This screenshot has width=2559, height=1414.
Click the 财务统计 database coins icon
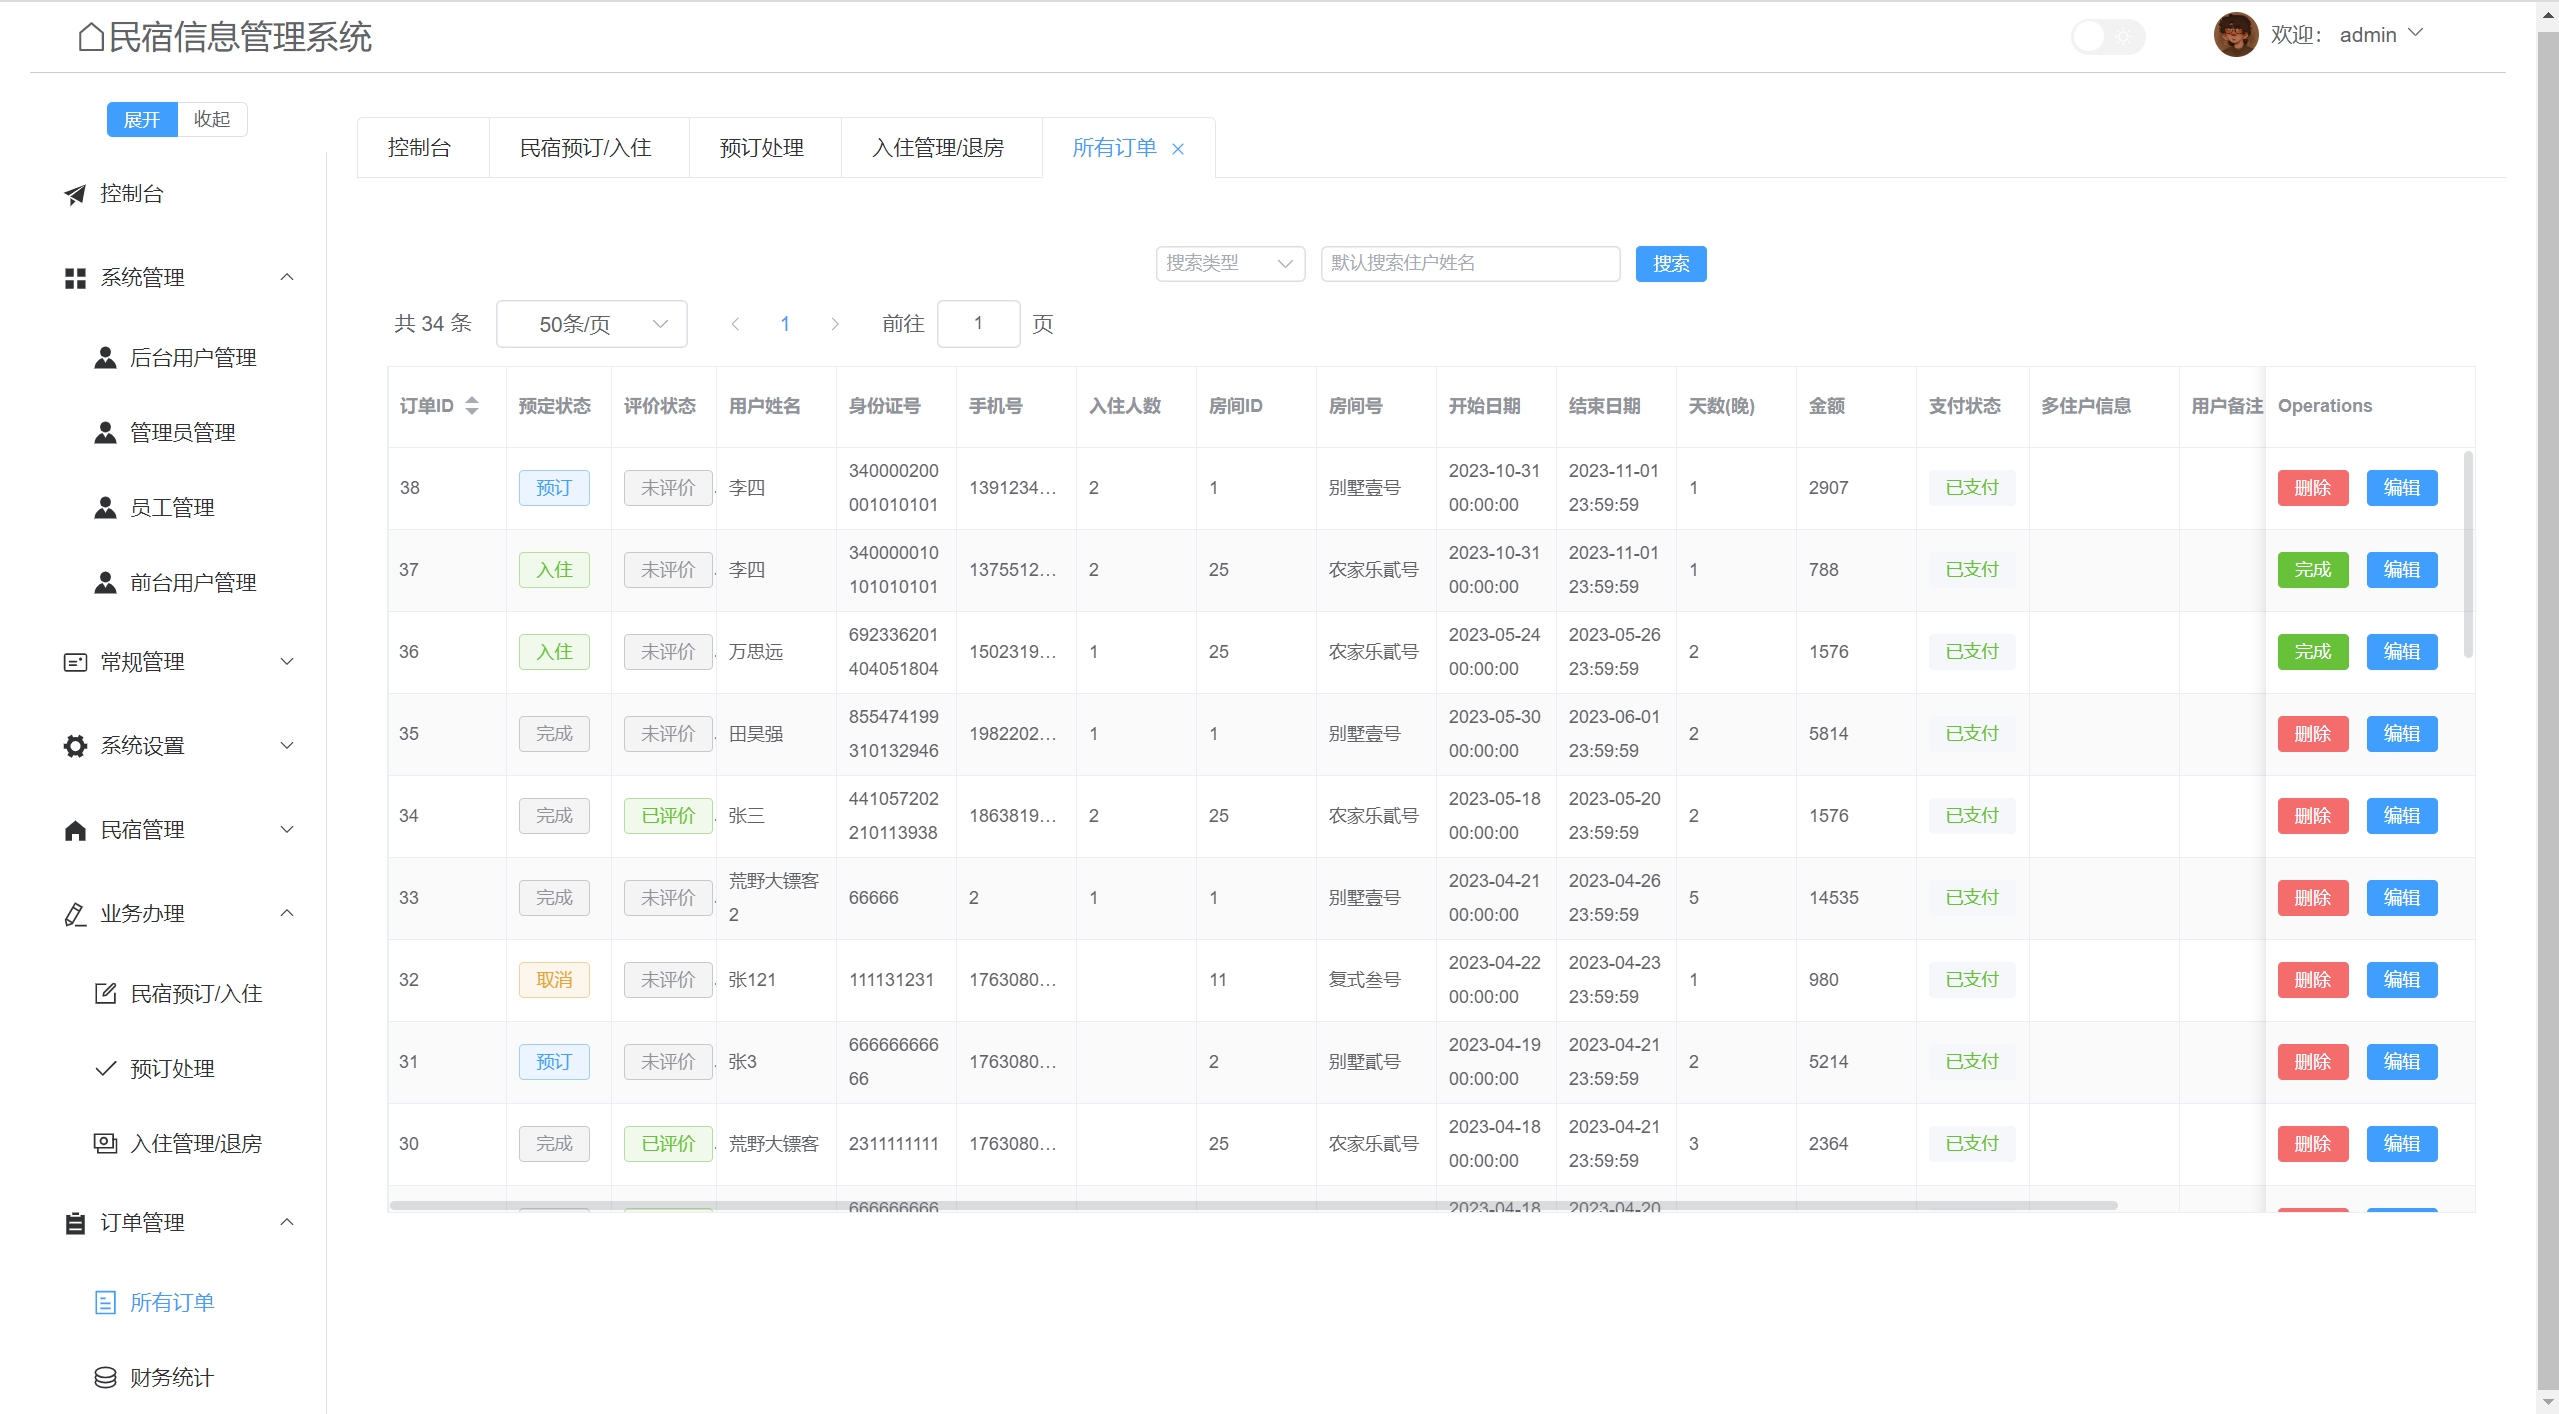(x=105, y=1378)
